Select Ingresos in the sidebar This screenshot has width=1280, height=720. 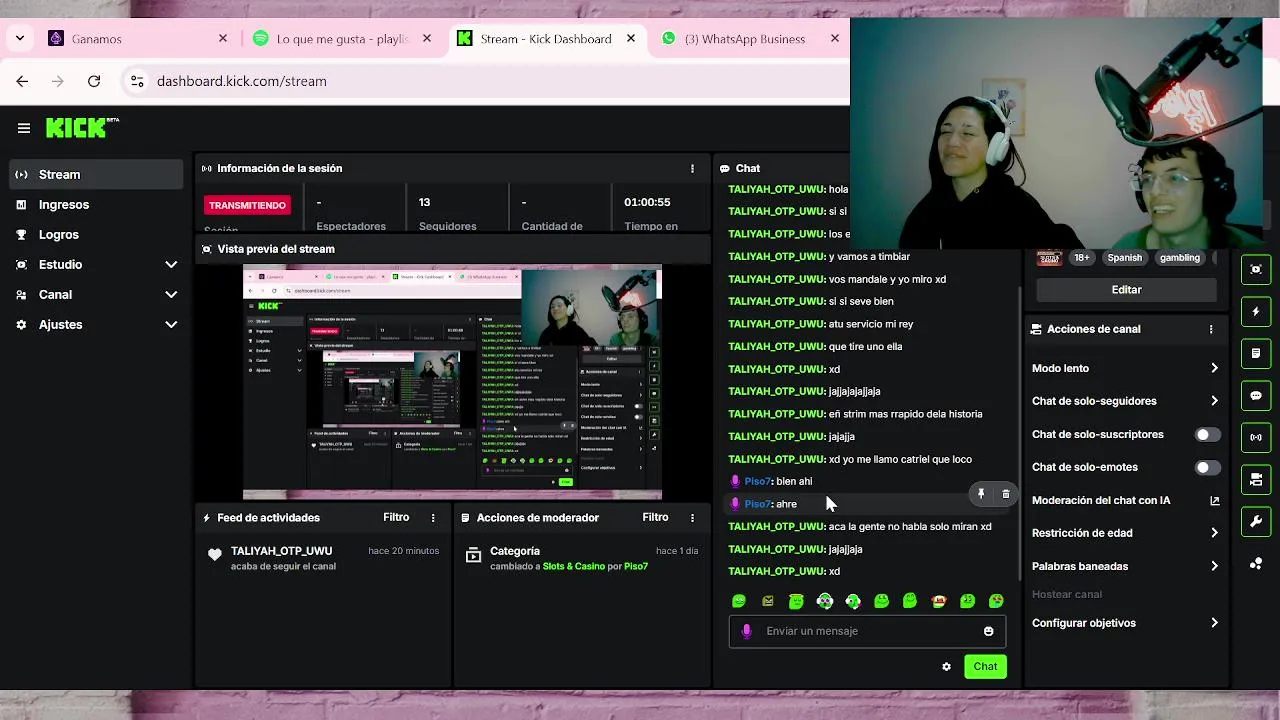click(x=97, y=205)
